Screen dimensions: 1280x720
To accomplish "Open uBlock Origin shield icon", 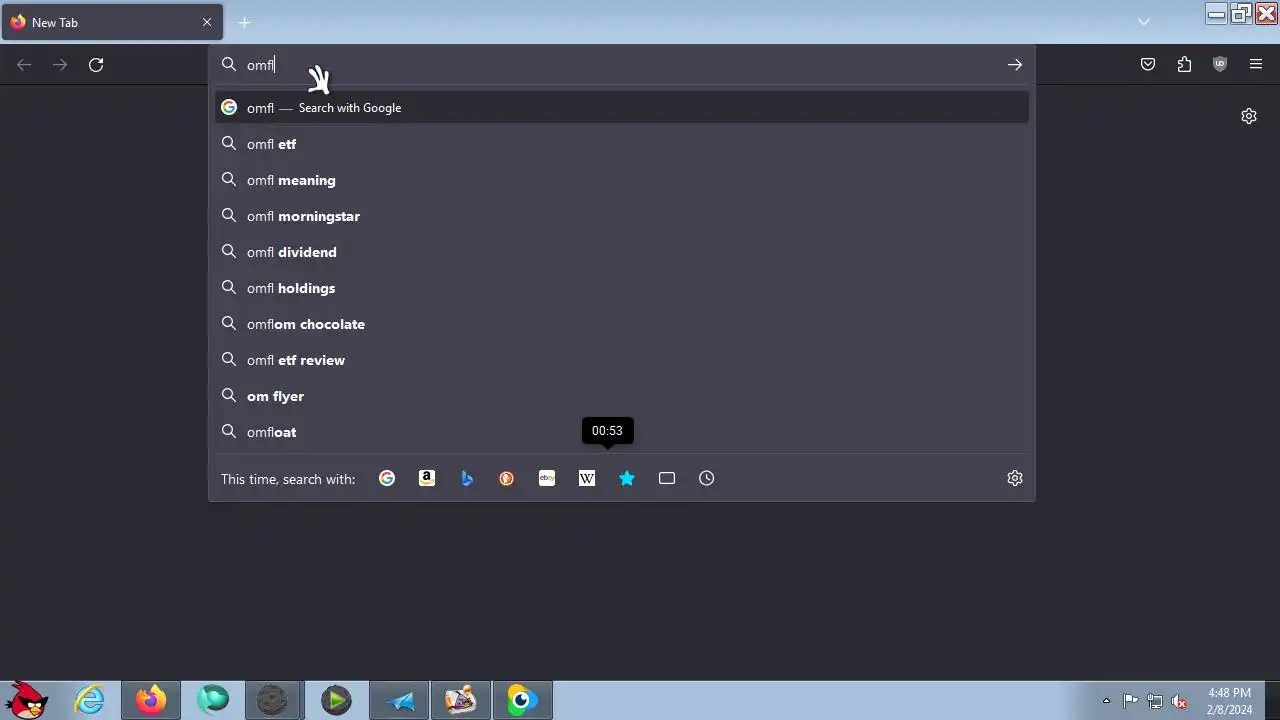I will [1220, 64].
